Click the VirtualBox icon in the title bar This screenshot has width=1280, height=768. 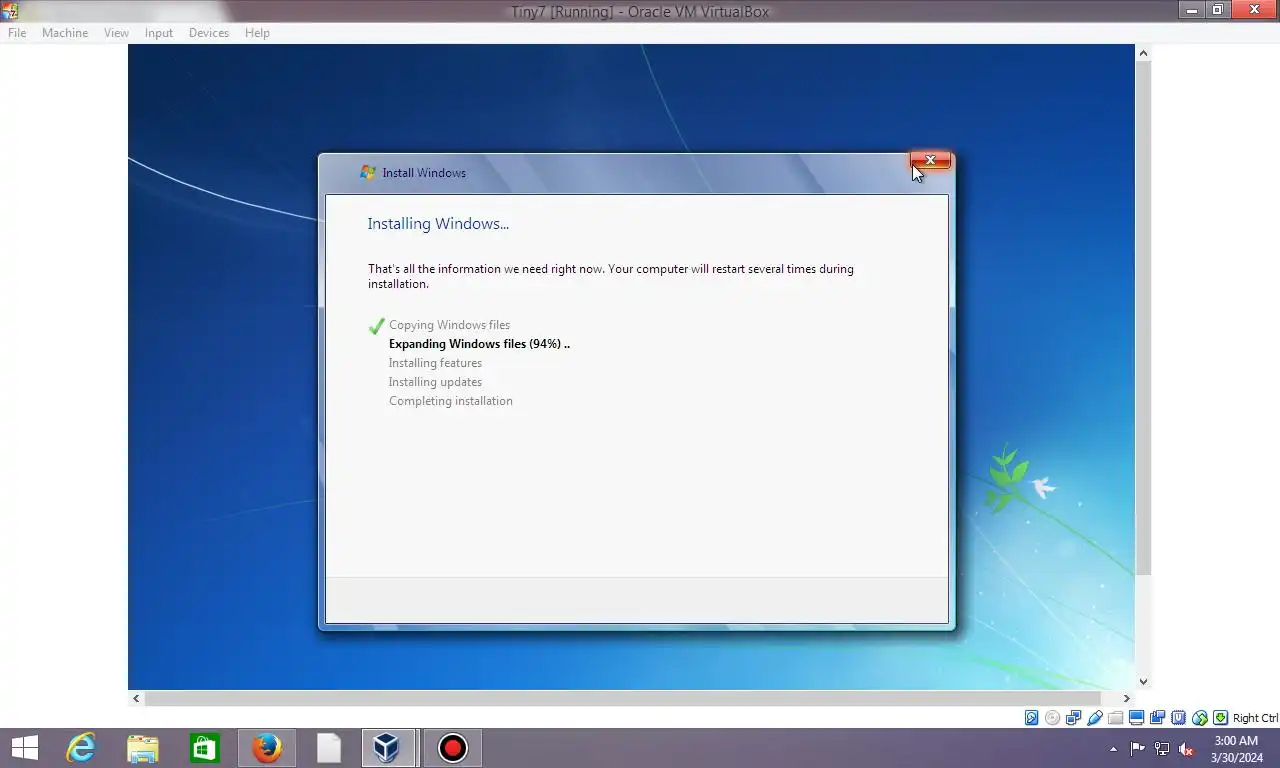coord(10,11)
